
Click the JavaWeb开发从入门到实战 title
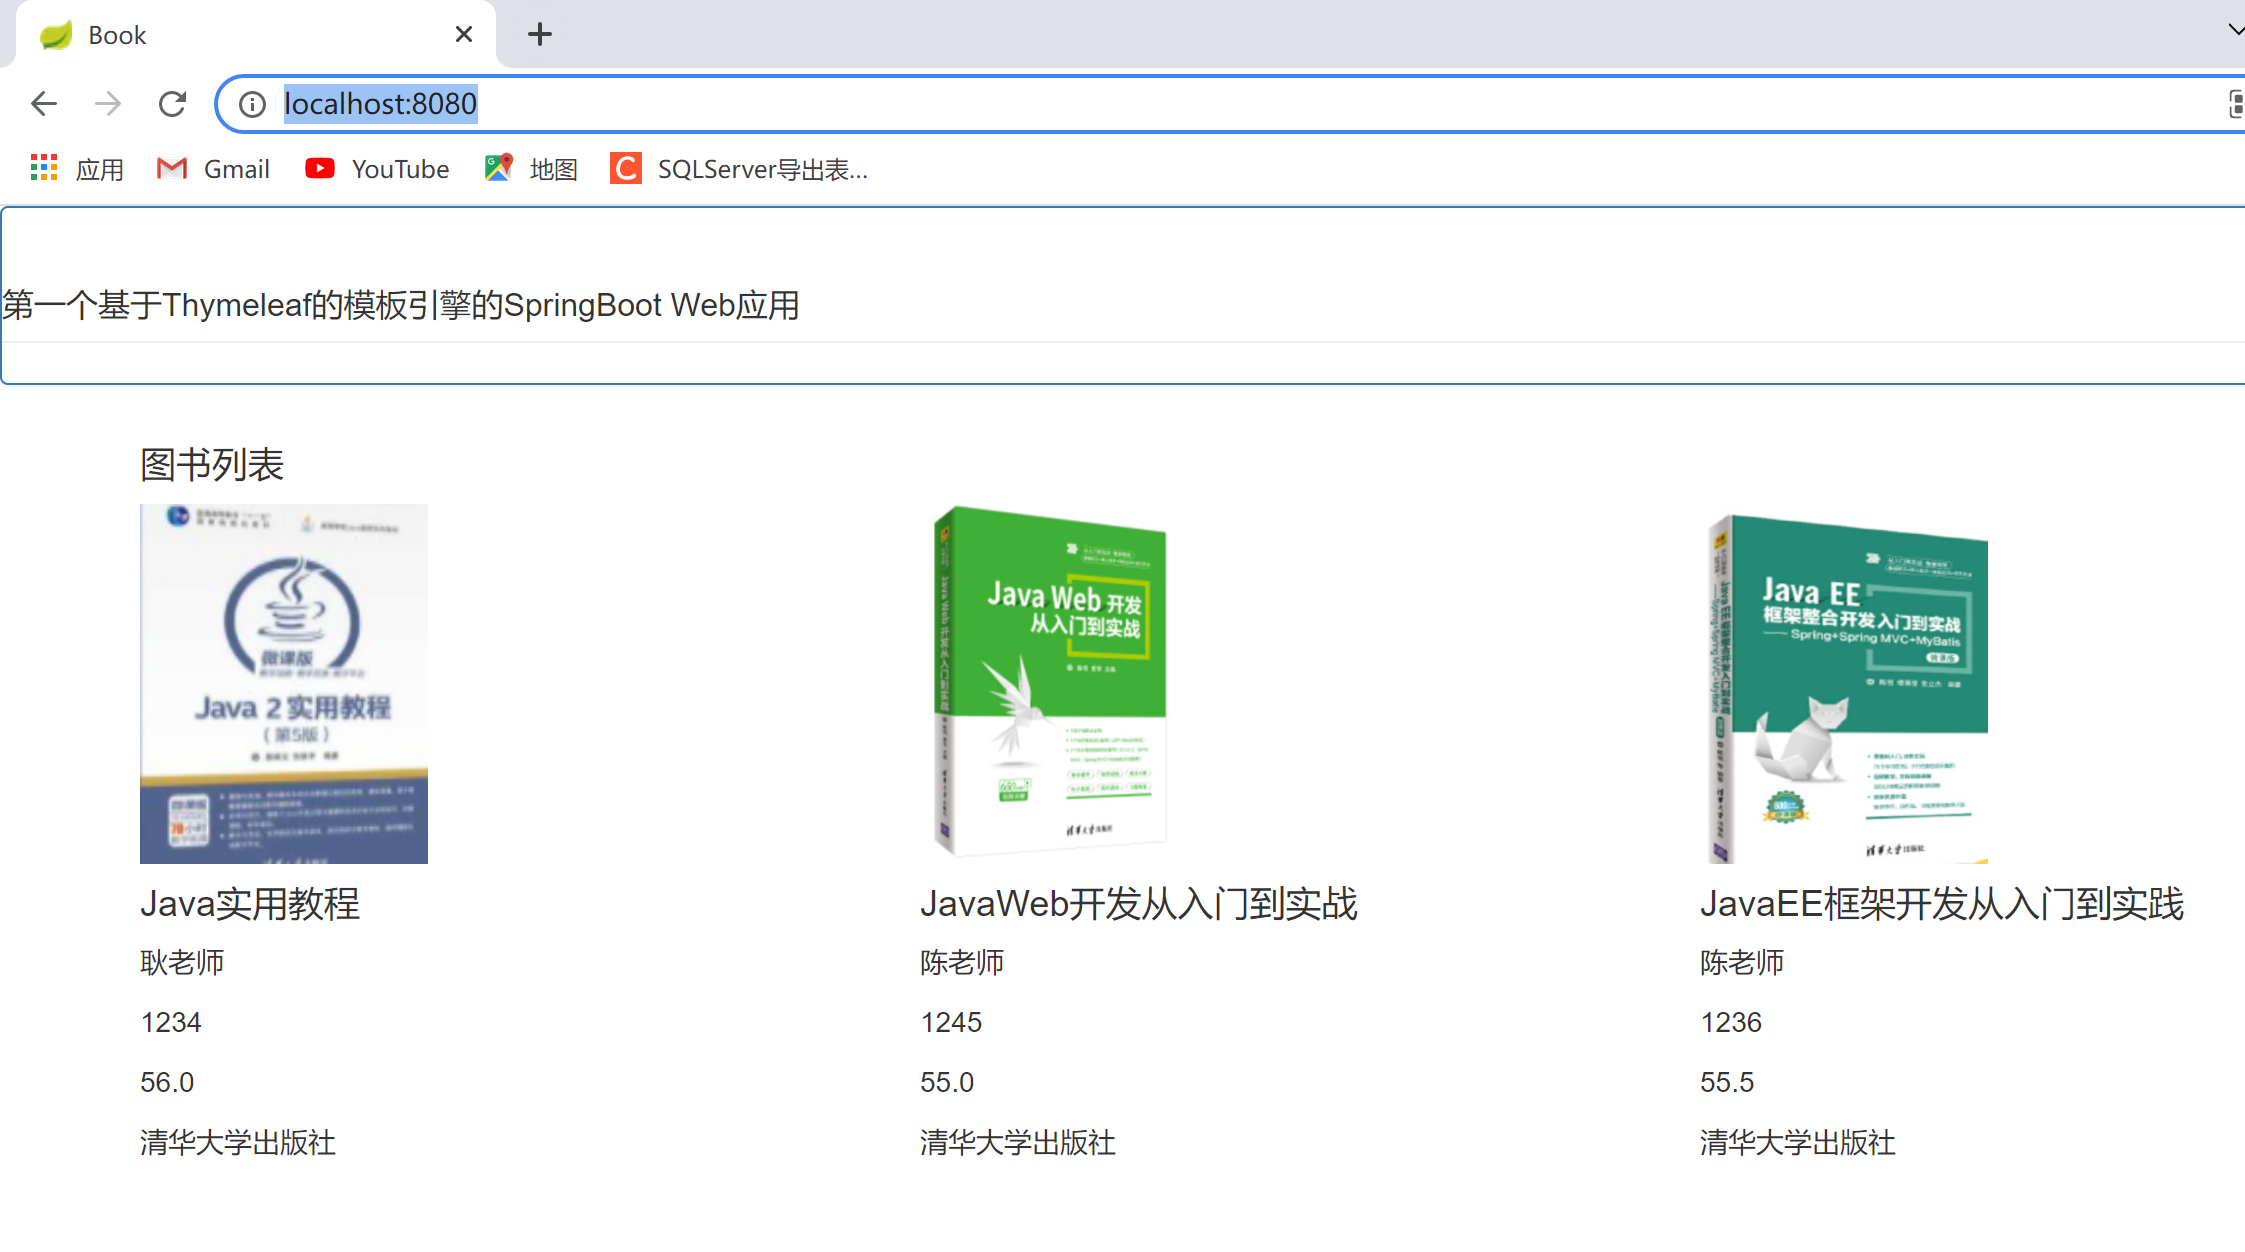click(1138, 904)
